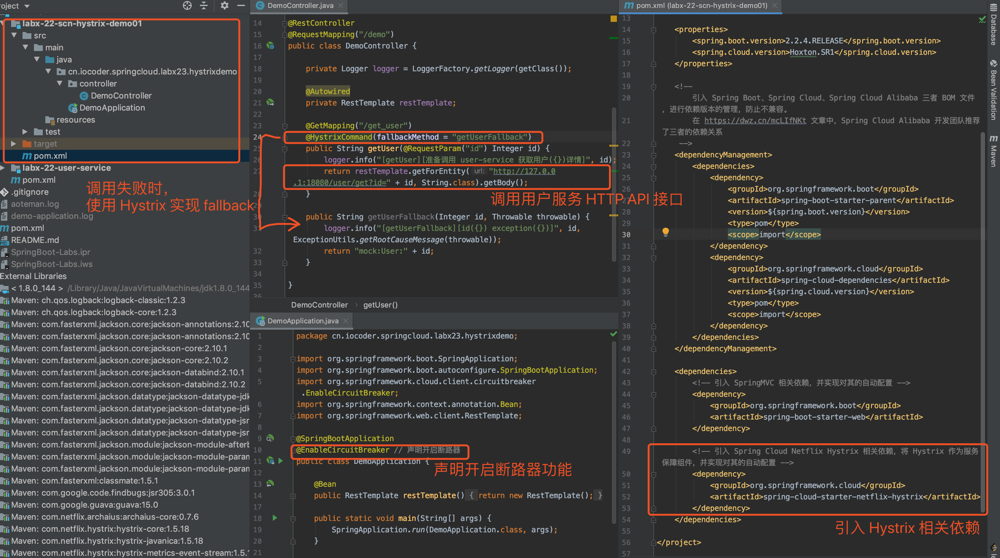Select README.md file in tree
The image size is (1000, 558).
[34, 240]
